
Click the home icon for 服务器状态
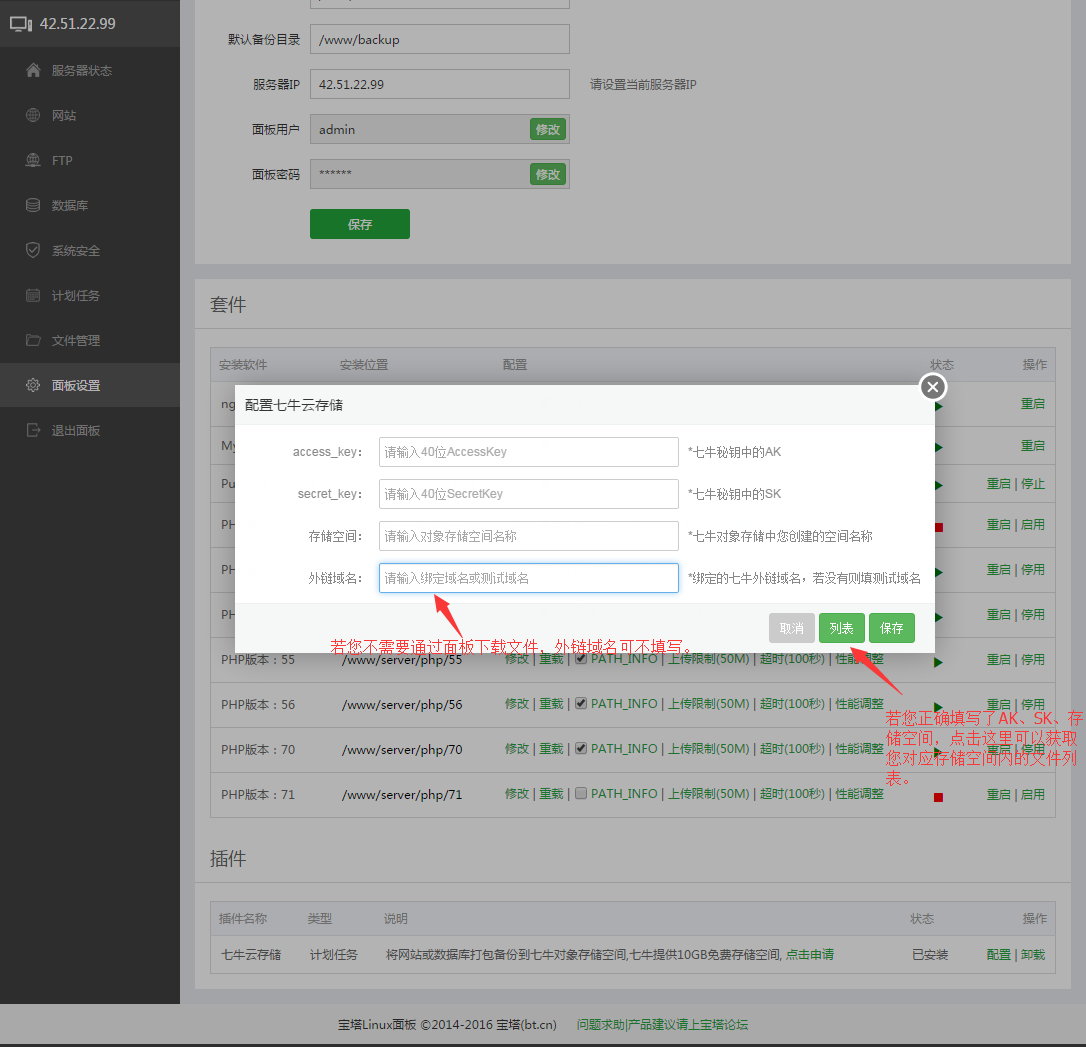(33, 70)
